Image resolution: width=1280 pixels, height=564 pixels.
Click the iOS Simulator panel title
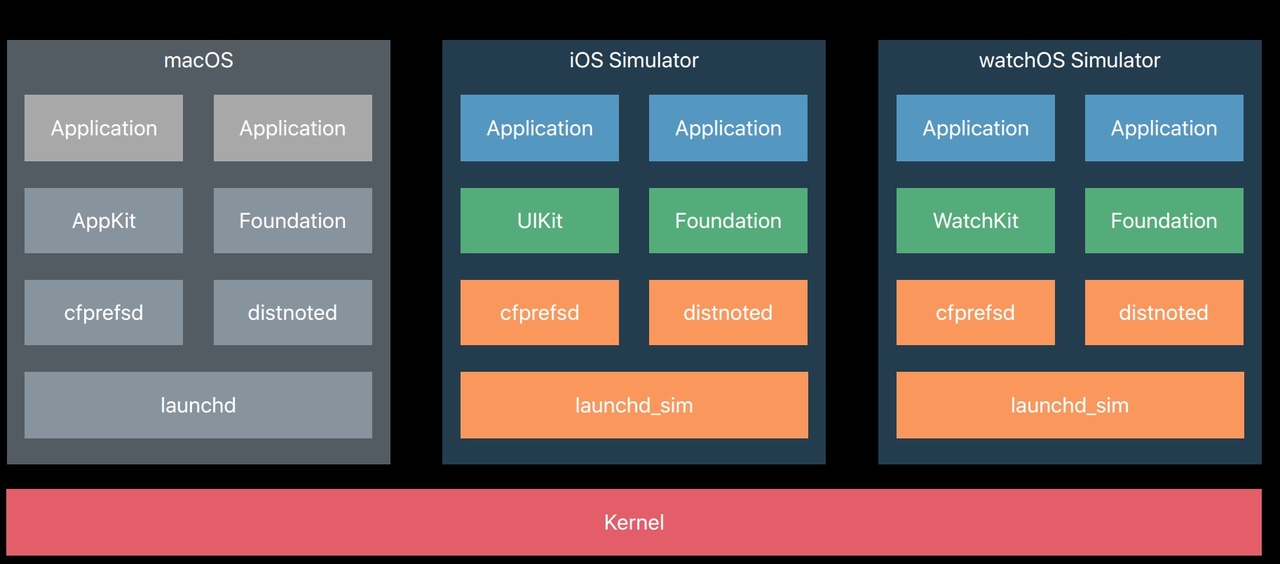pyautogui.click(x=634, y=60)
